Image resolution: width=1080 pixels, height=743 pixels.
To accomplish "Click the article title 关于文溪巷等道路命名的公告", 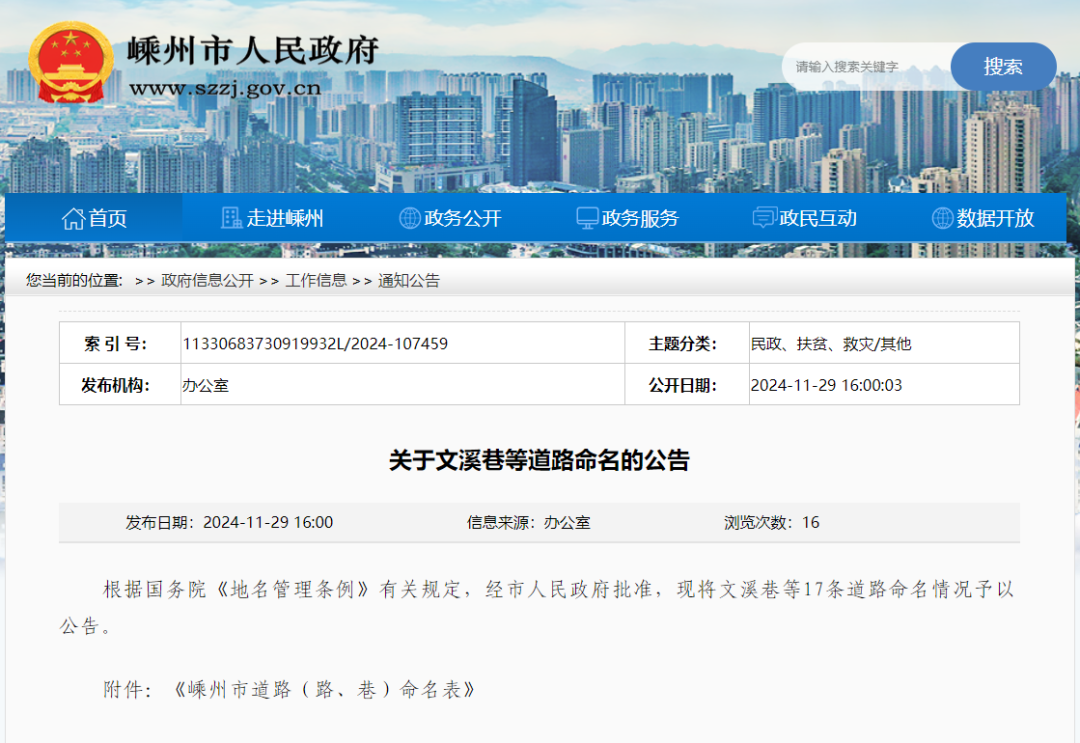I will tap(539, 461).
